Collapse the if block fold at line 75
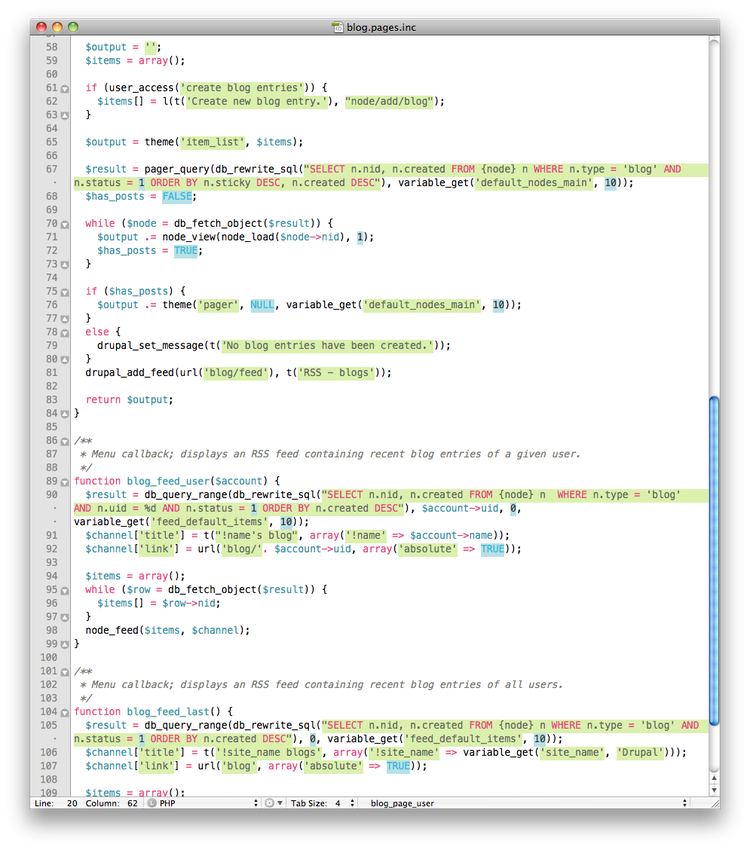 (x=64, y=292)
